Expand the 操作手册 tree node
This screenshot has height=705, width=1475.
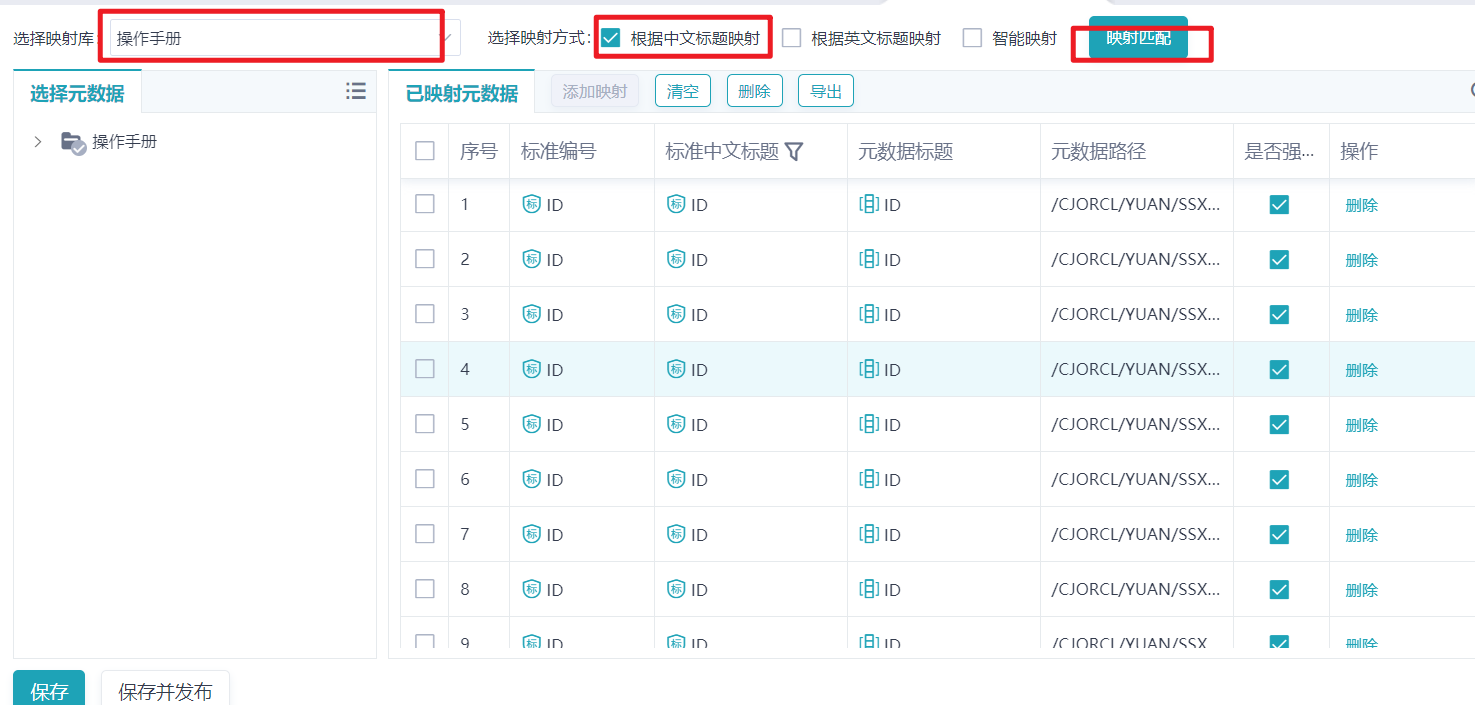click(38, 142)
